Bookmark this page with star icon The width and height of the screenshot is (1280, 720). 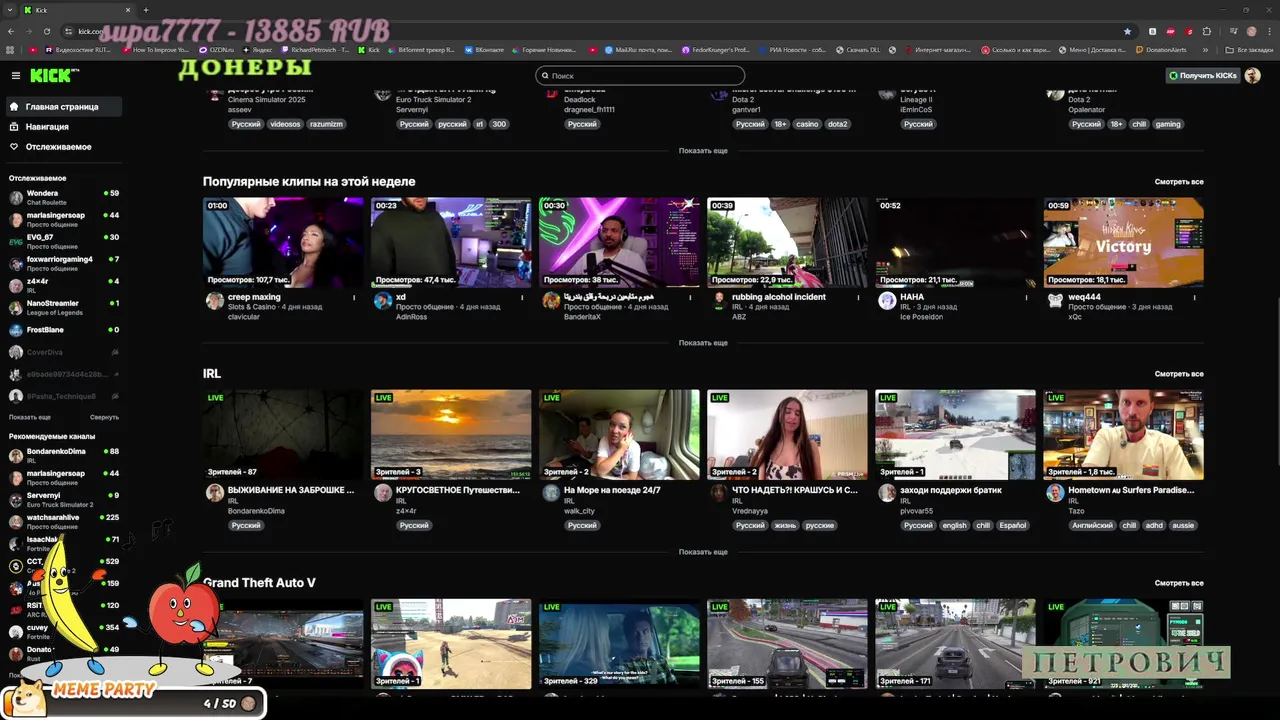[1127, 31]
